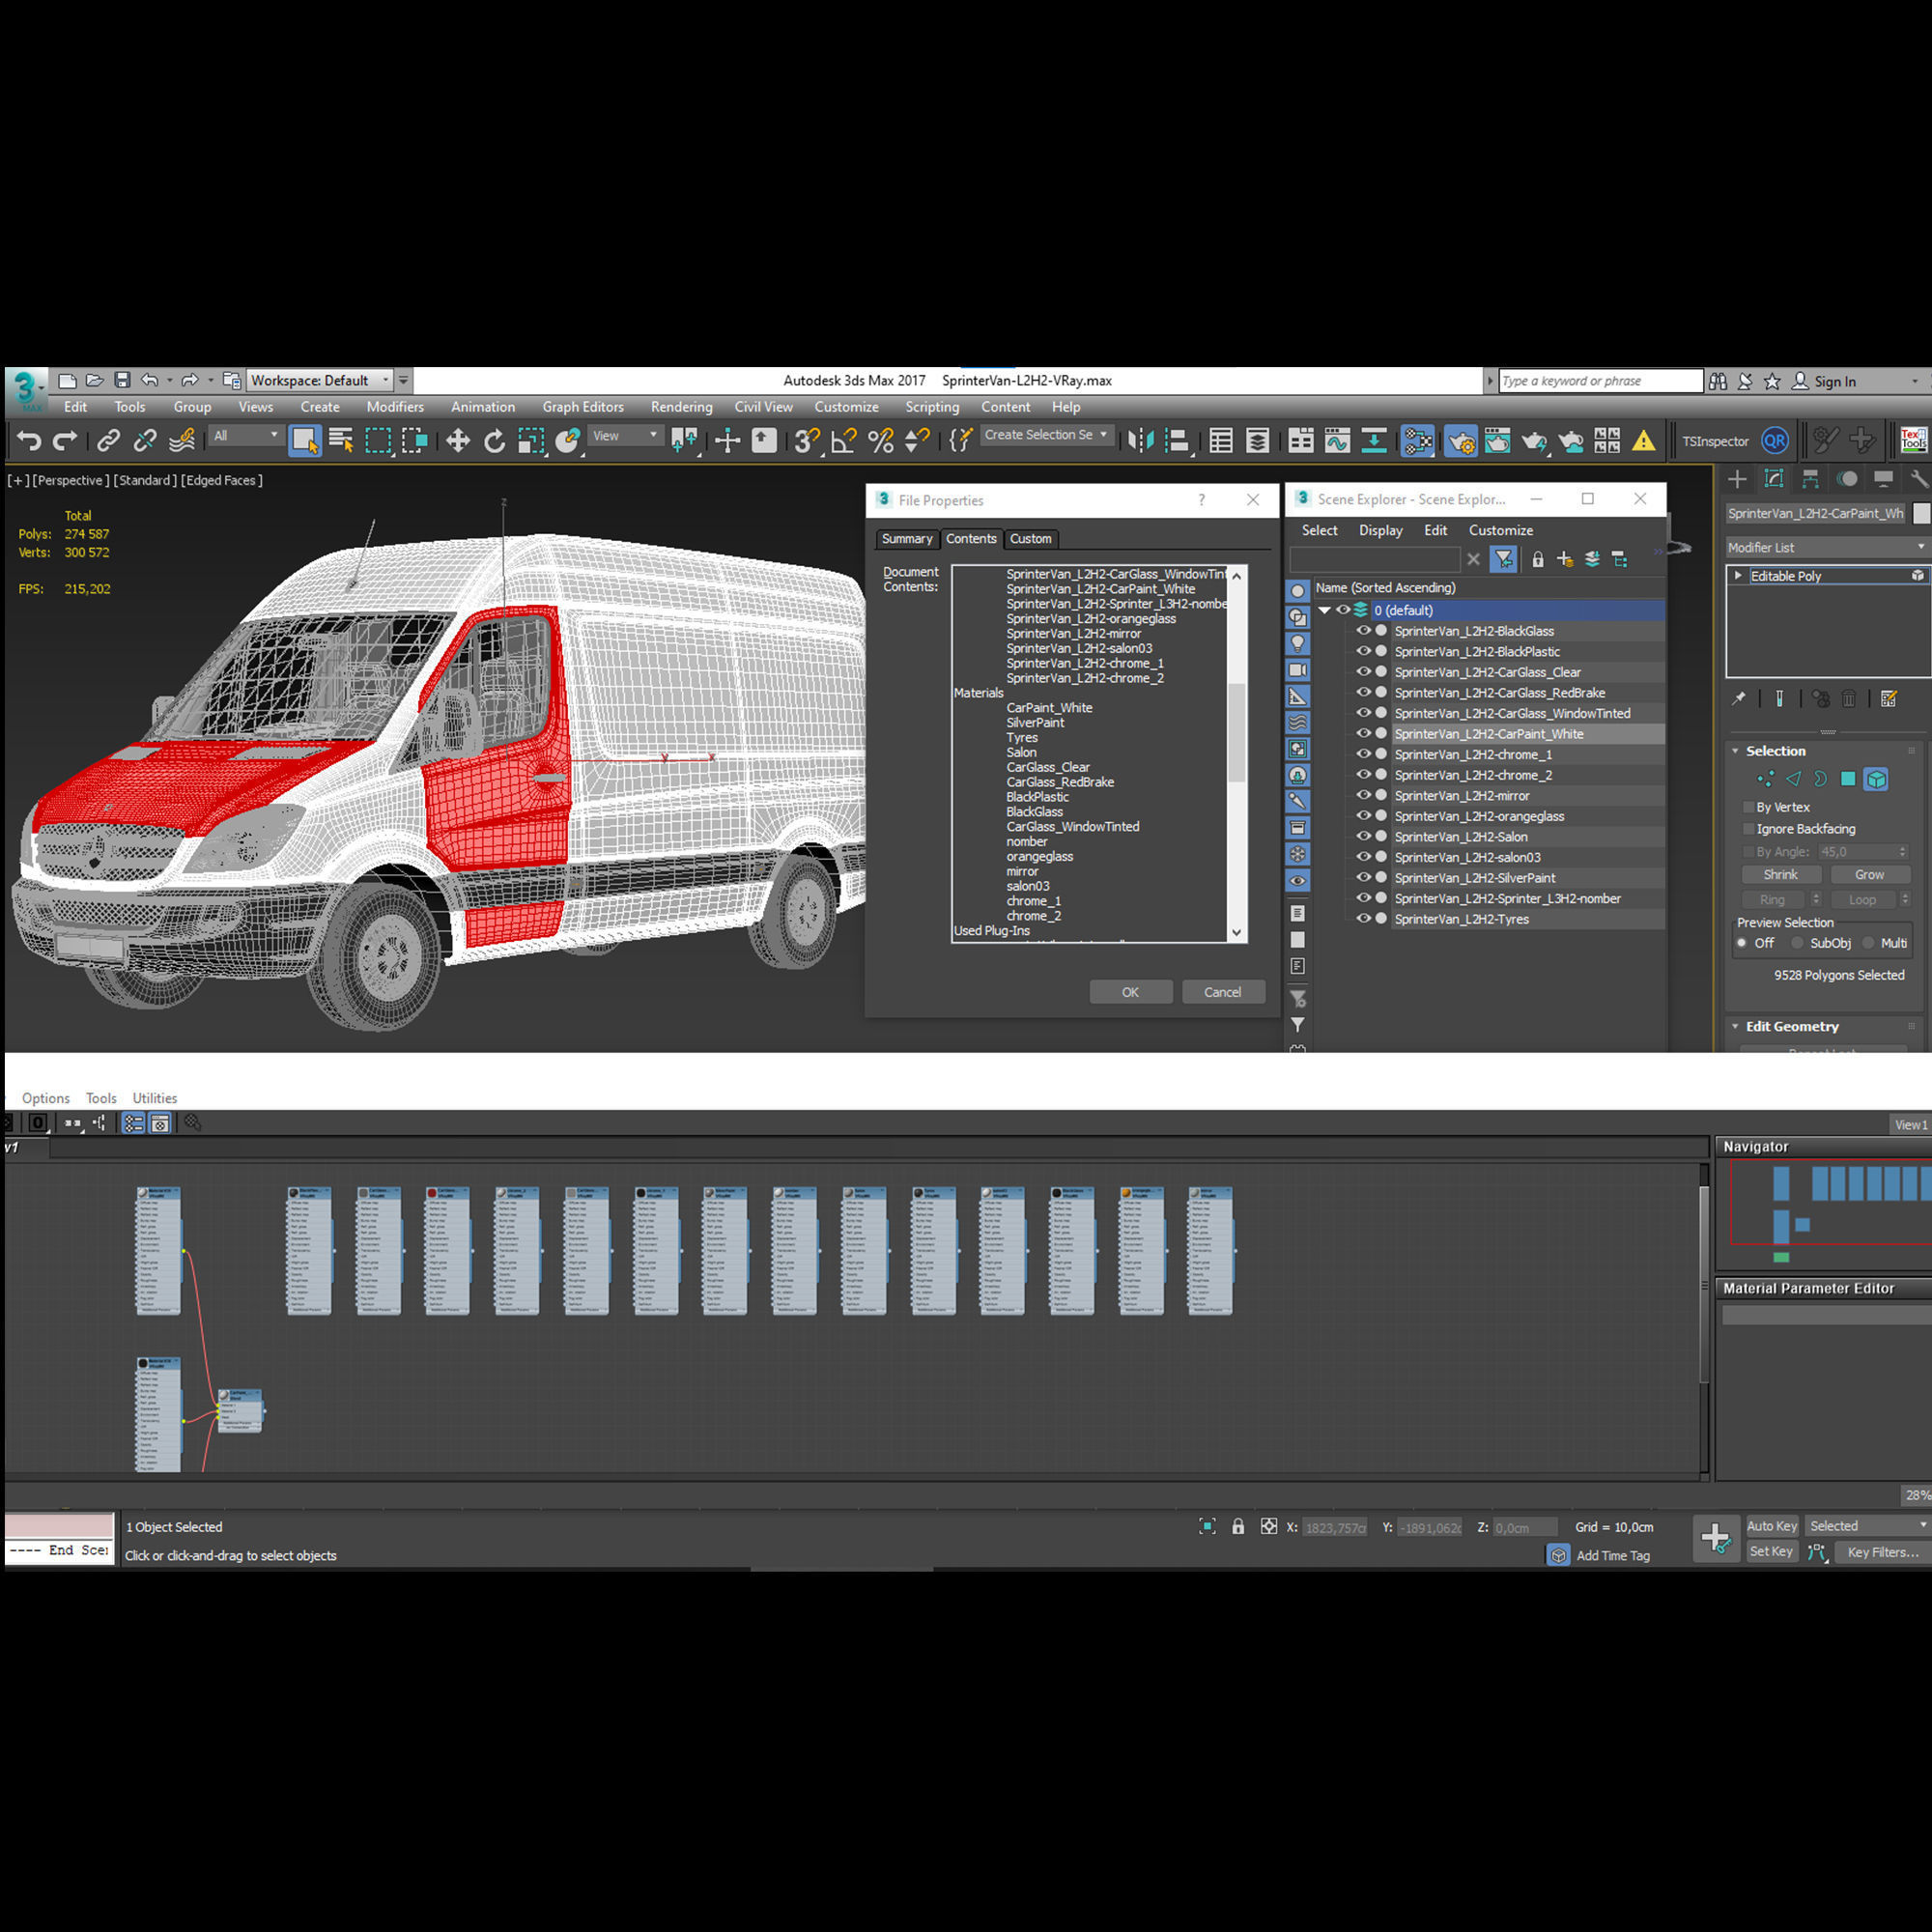Click the object color swatch beside name field

pos(1921,513)
